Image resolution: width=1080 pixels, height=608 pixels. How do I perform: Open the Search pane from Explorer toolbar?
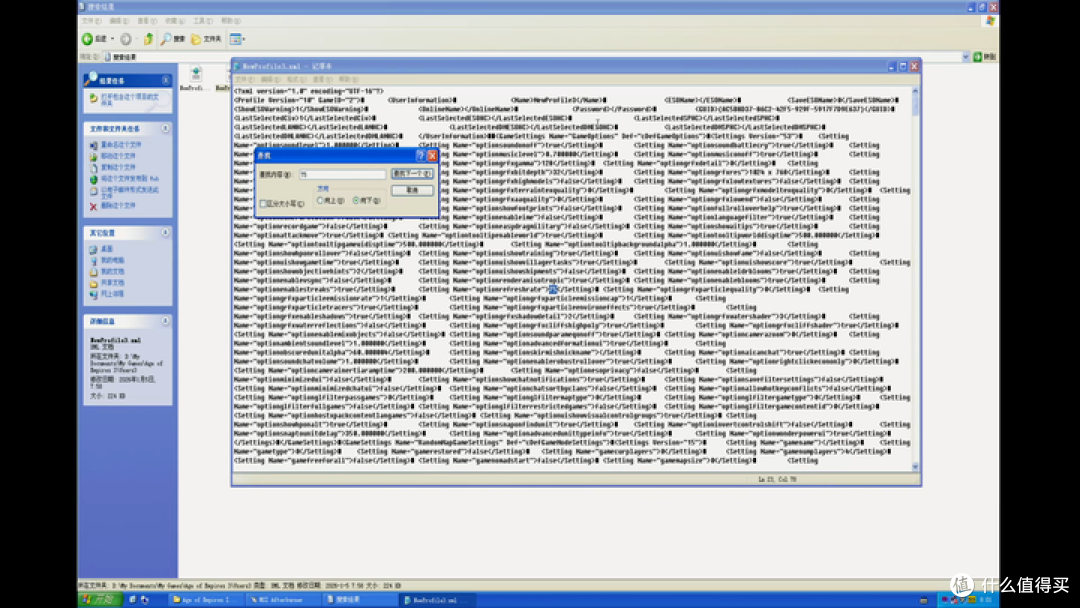click(x=173, y=39)
